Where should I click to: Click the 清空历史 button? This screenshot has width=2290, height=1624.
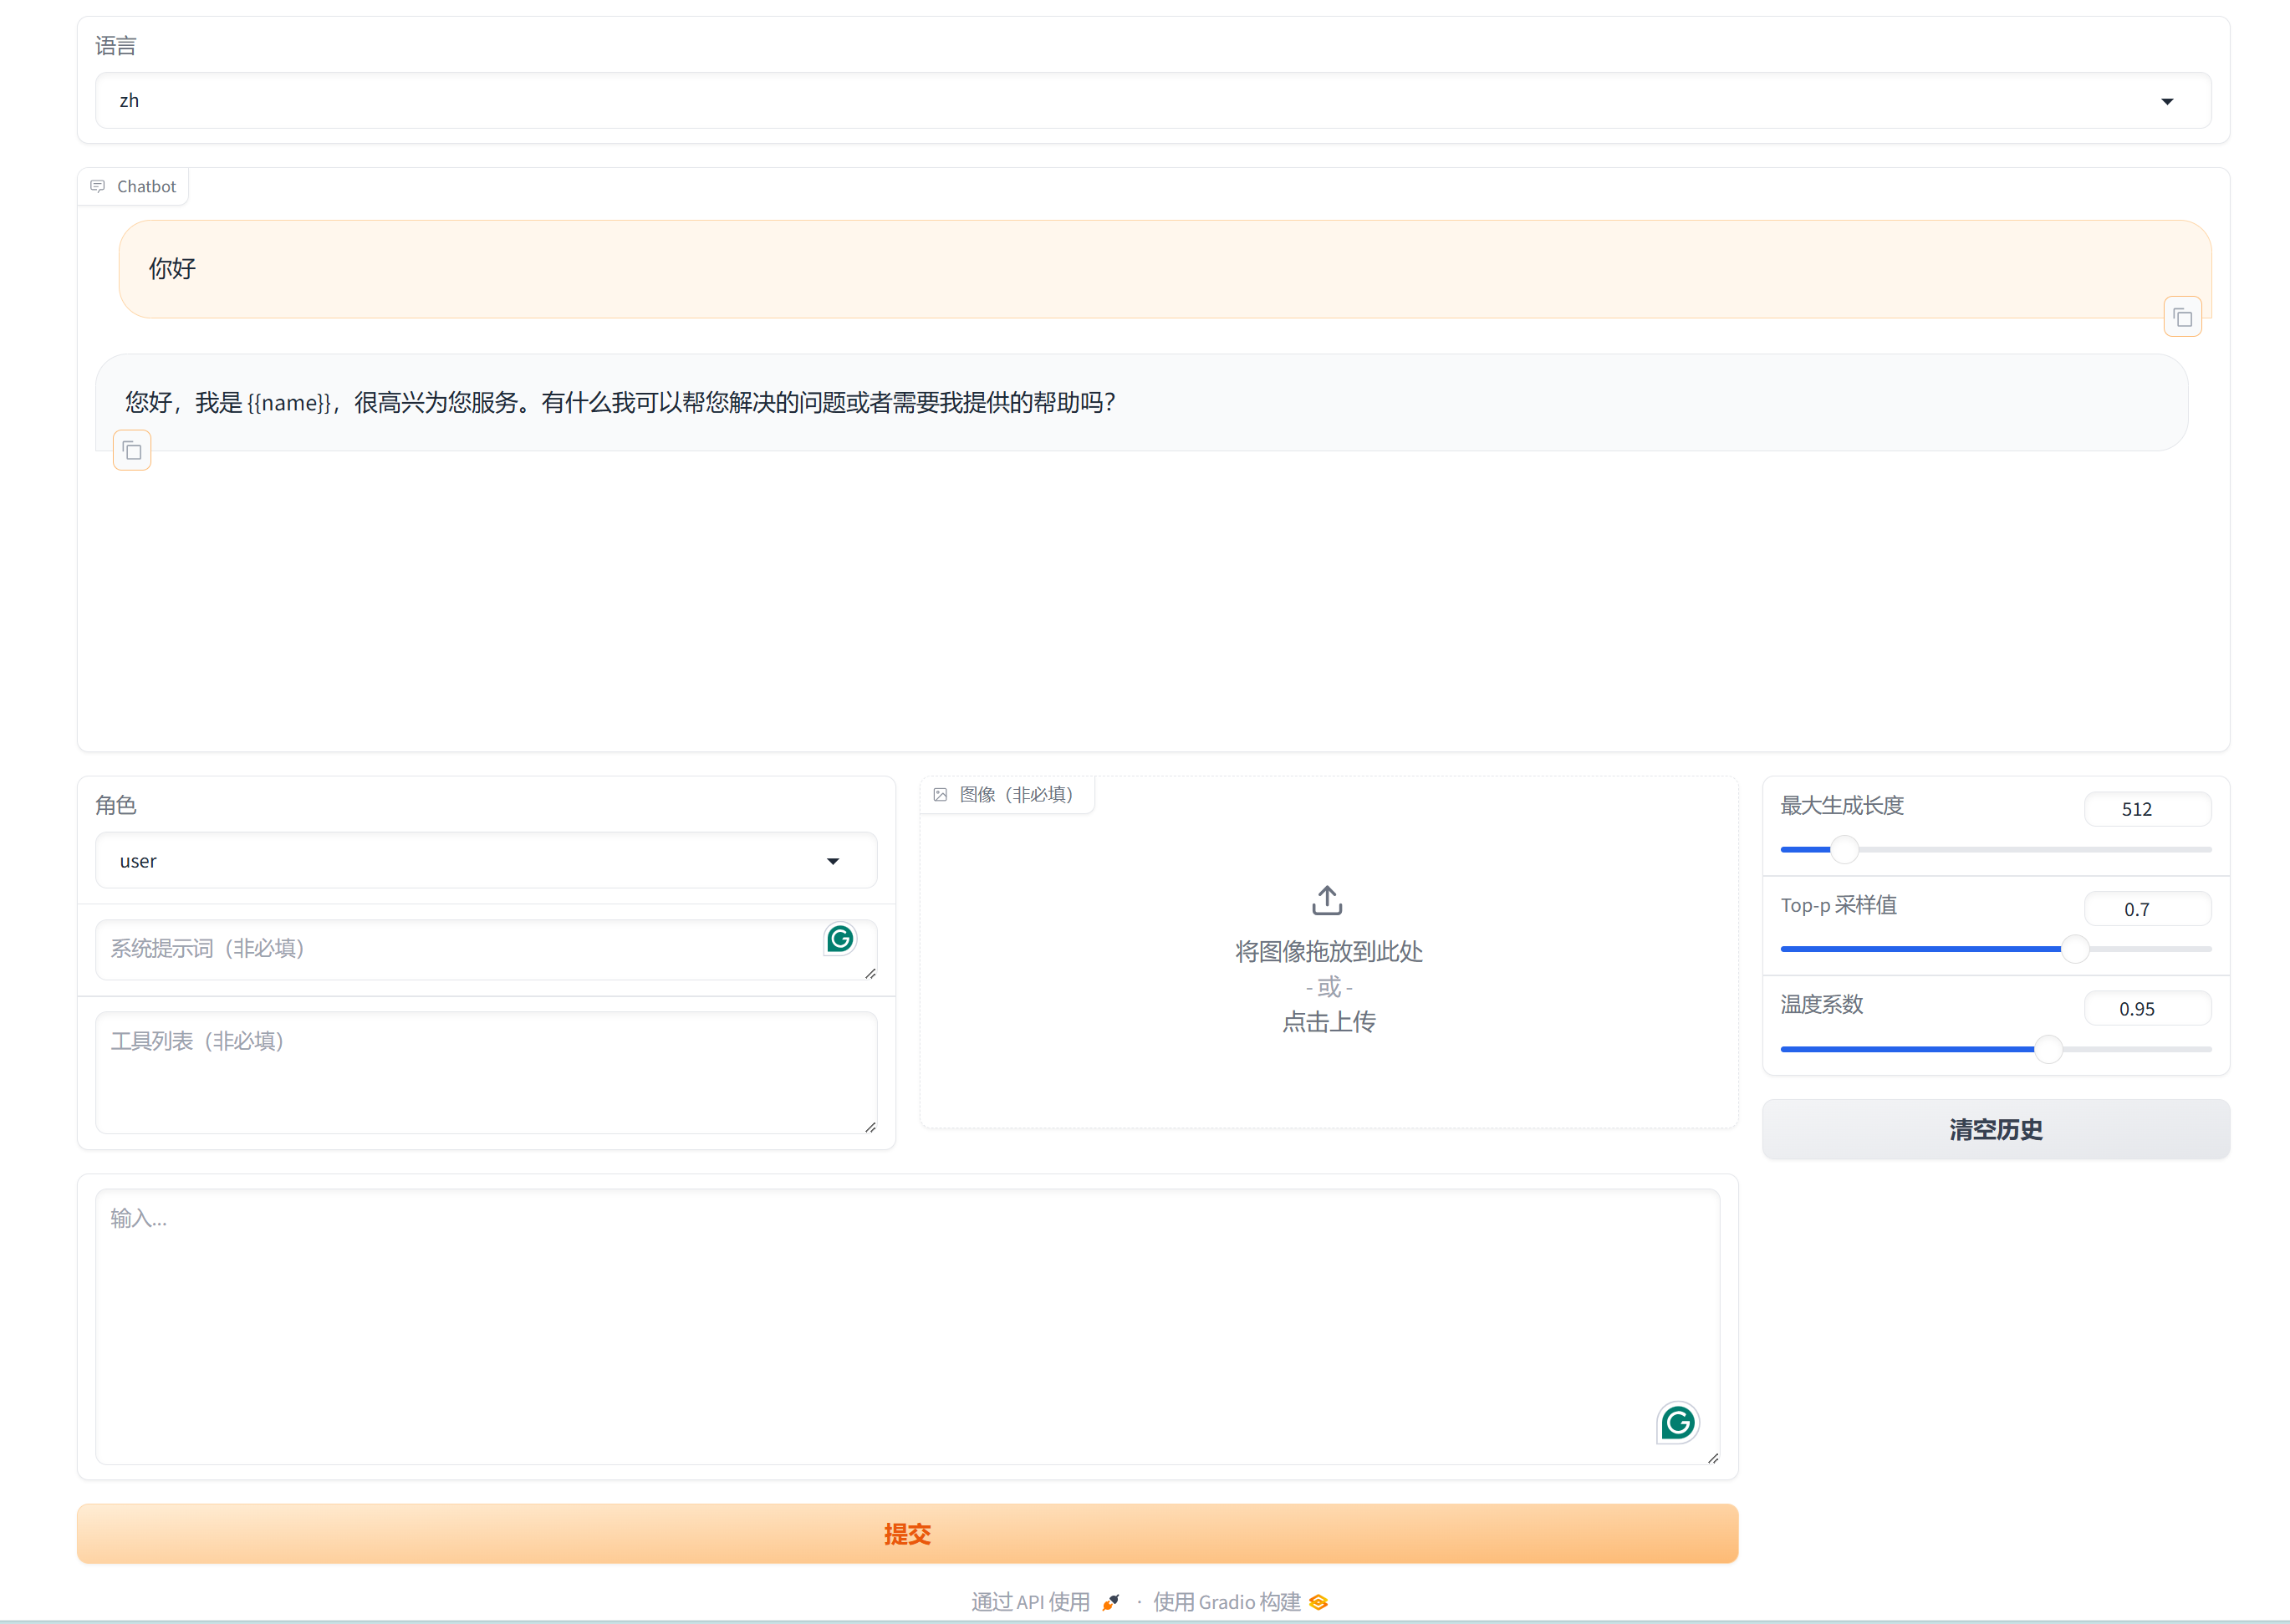(1995, 1129)
